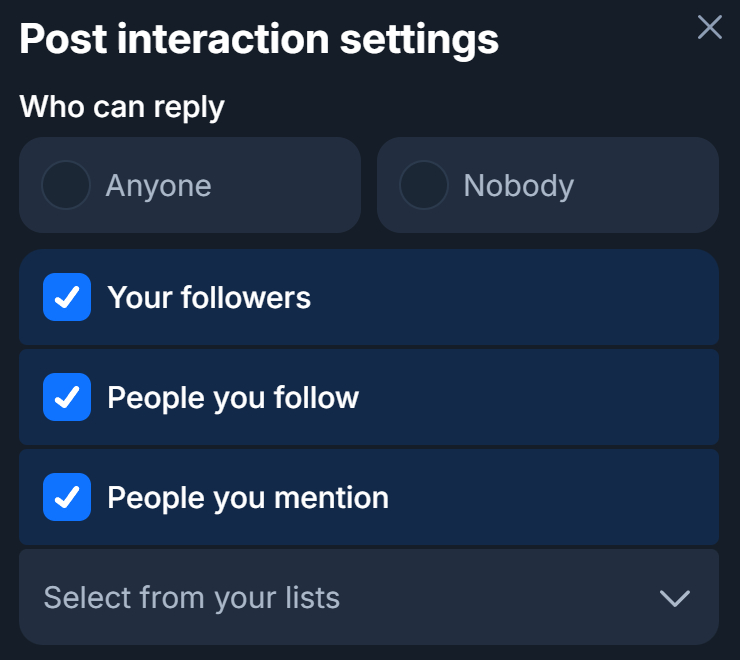Click the white checkmark beside Your followers
The image size is (740, 660).
(67, 297)
